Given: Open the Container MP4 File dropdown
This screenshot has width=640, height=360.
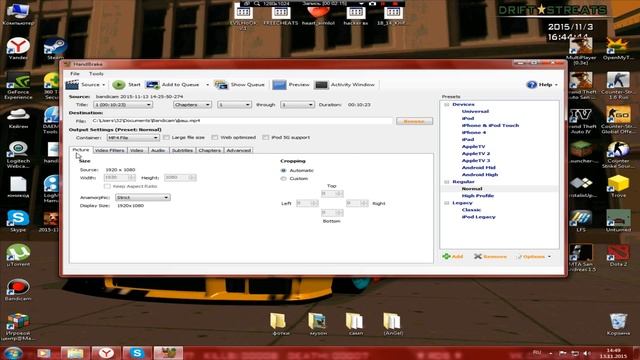Looking at the screenshot, I should point(133,138).
